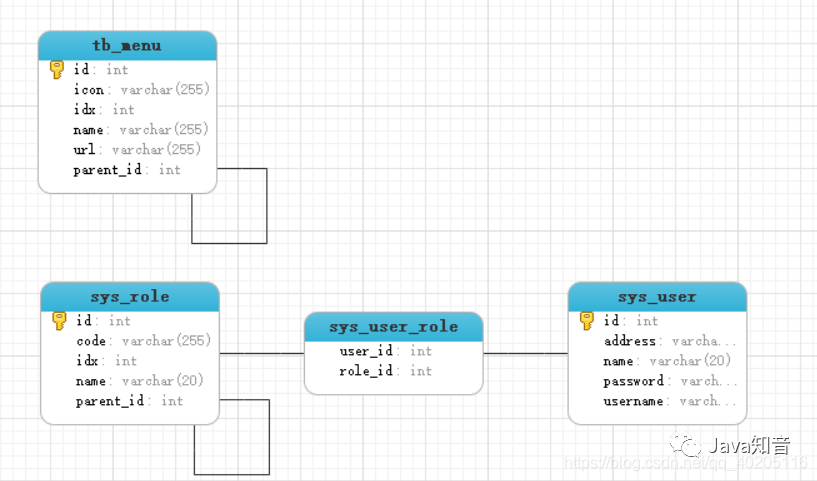
Task: Click the sys_role self-referencing relation line
Action: pyautogui.click(x=269, y=437)
